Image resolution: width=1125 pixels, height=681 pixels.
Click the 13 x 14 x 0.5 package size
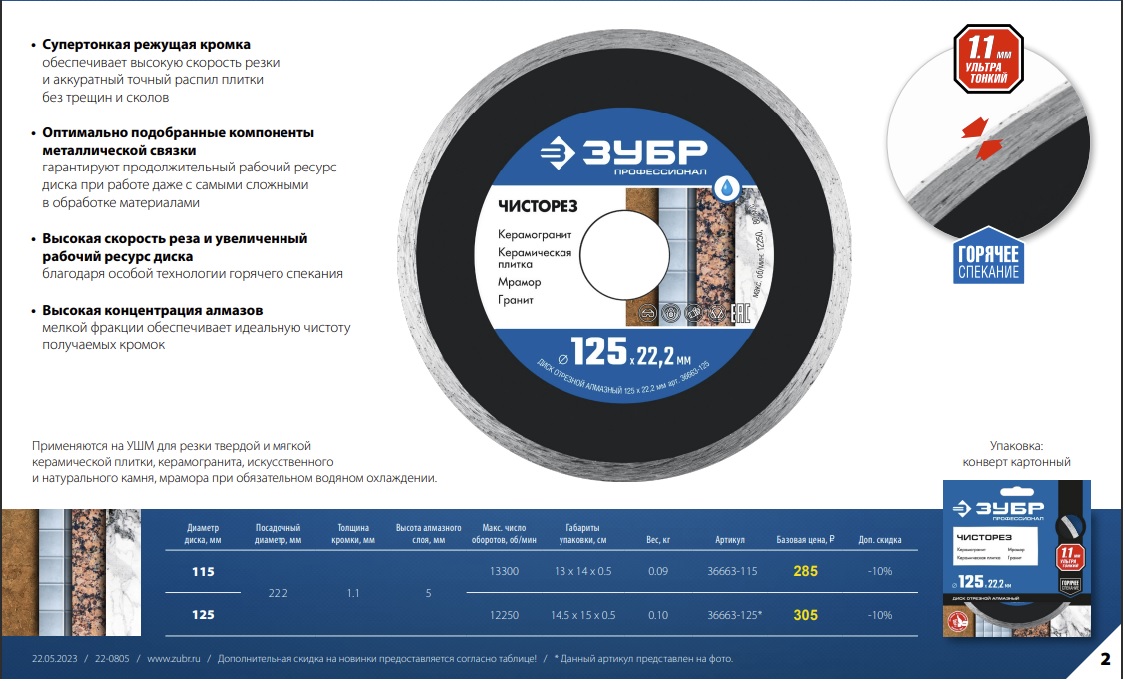coord(583,572)
